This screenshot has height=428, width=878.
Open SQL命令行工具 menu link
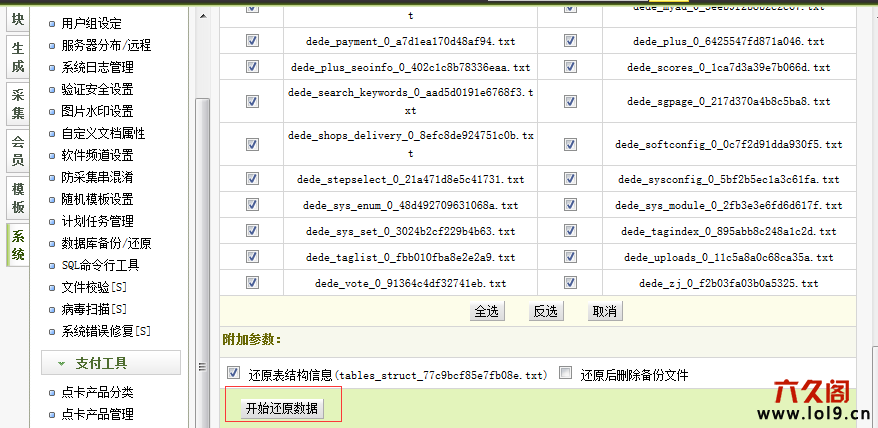point(100,266)
